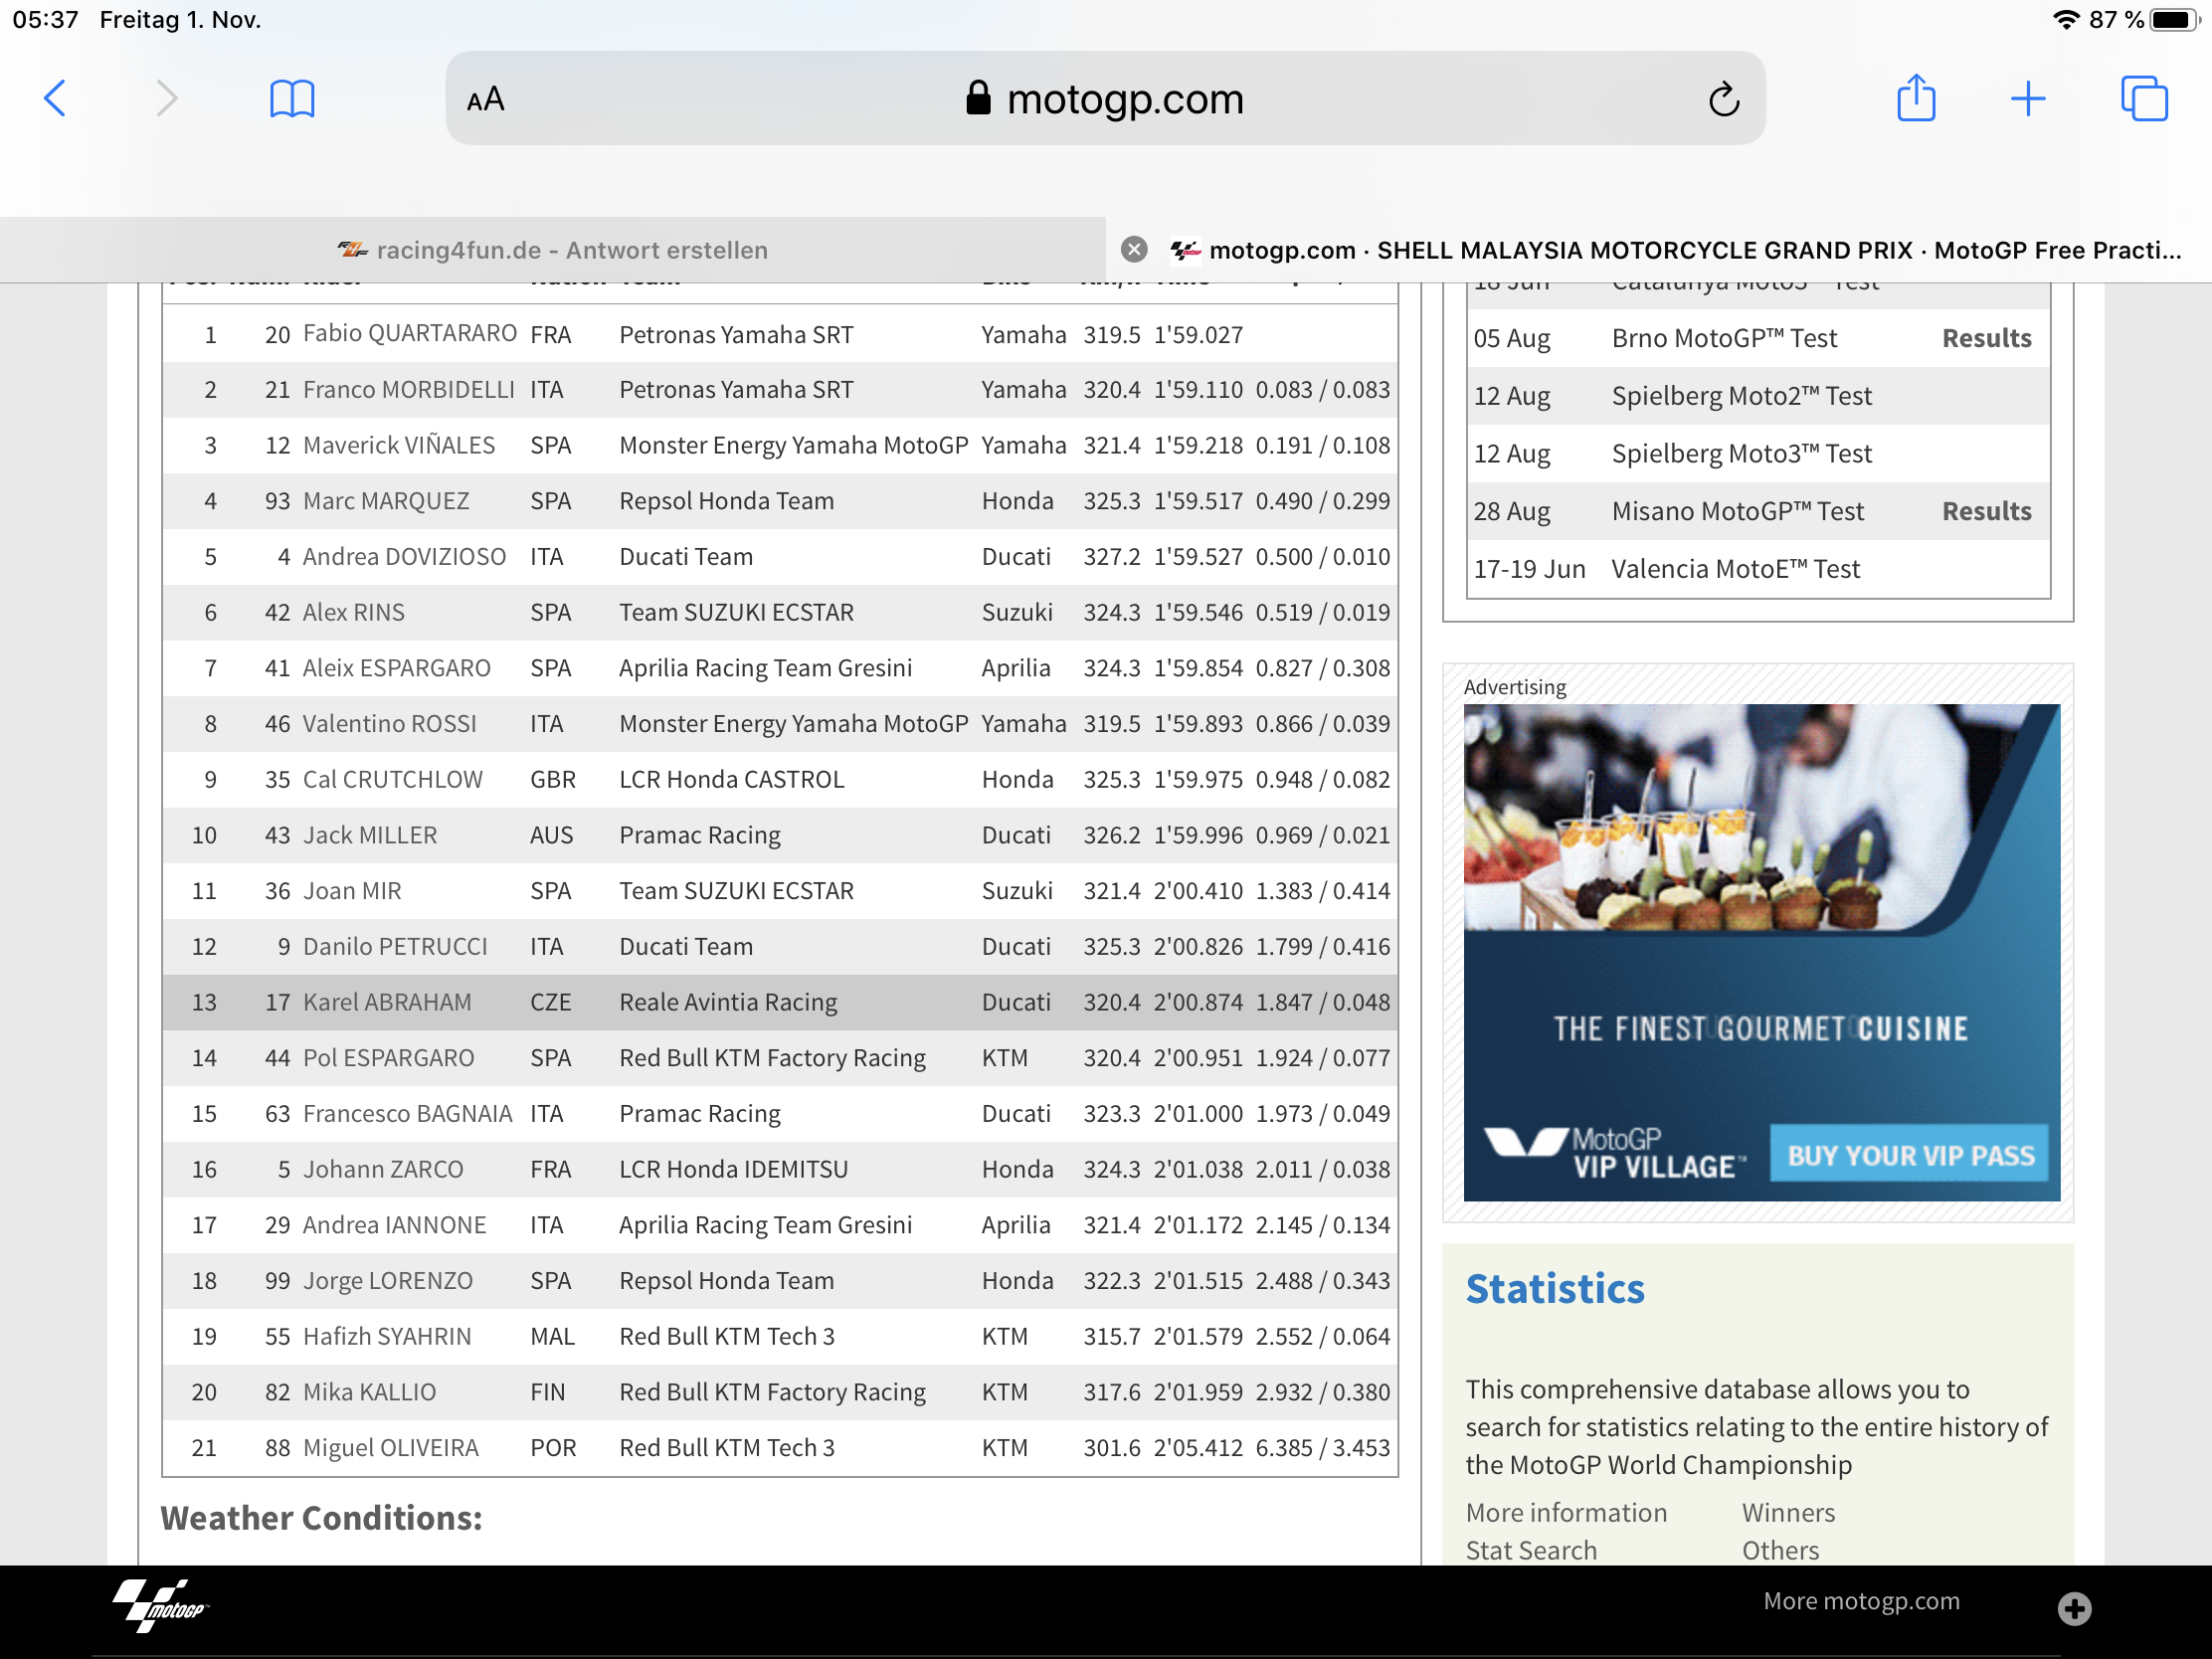Open Brno MotoGP Test Results link
Image resolution: width=2212 pixels, height=1659 pixels.
click(x=1985, y=338)
